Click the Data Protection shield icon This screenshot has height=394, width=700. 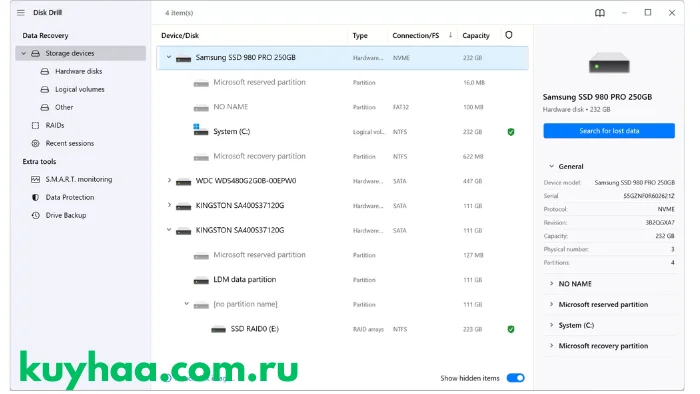(x=35, y=197)
